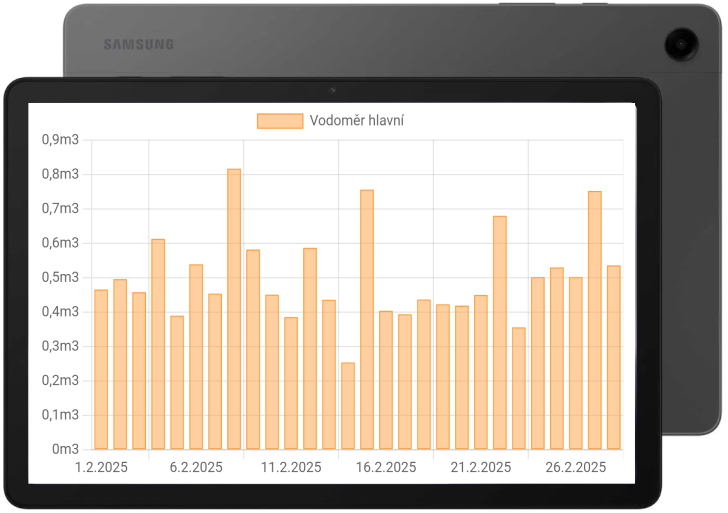728x513 pixels.
Task: Click the Samsung logo on the tablet back
Action: pos(139,45)
